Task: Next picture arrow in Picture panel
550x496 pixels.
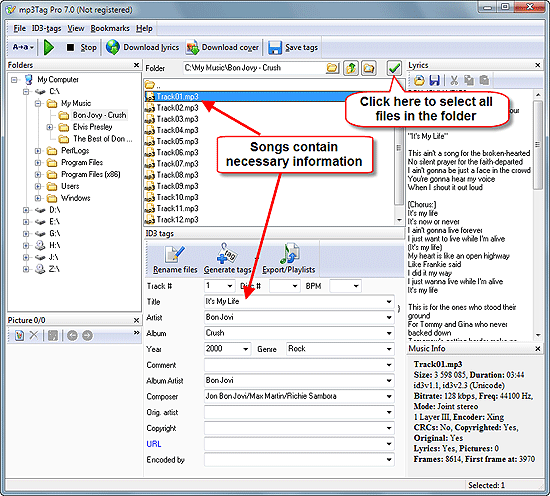Action: [87, 336]
